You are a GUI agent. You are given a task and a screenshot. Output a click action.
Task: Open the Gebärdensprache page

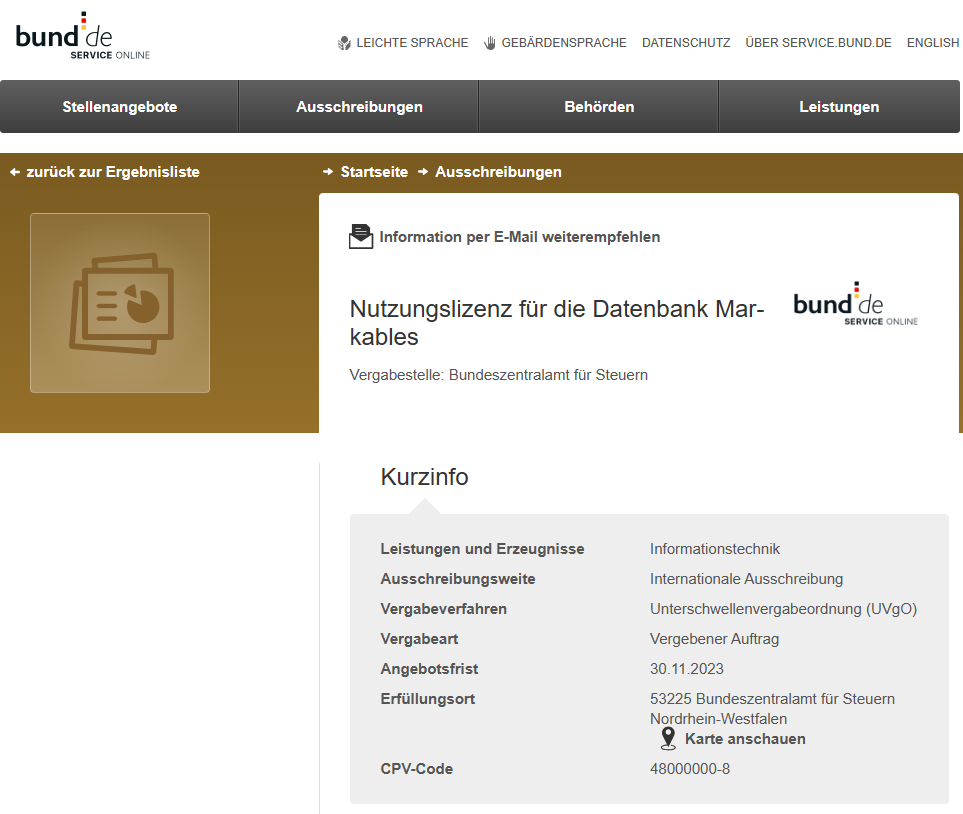click(564, 43)
